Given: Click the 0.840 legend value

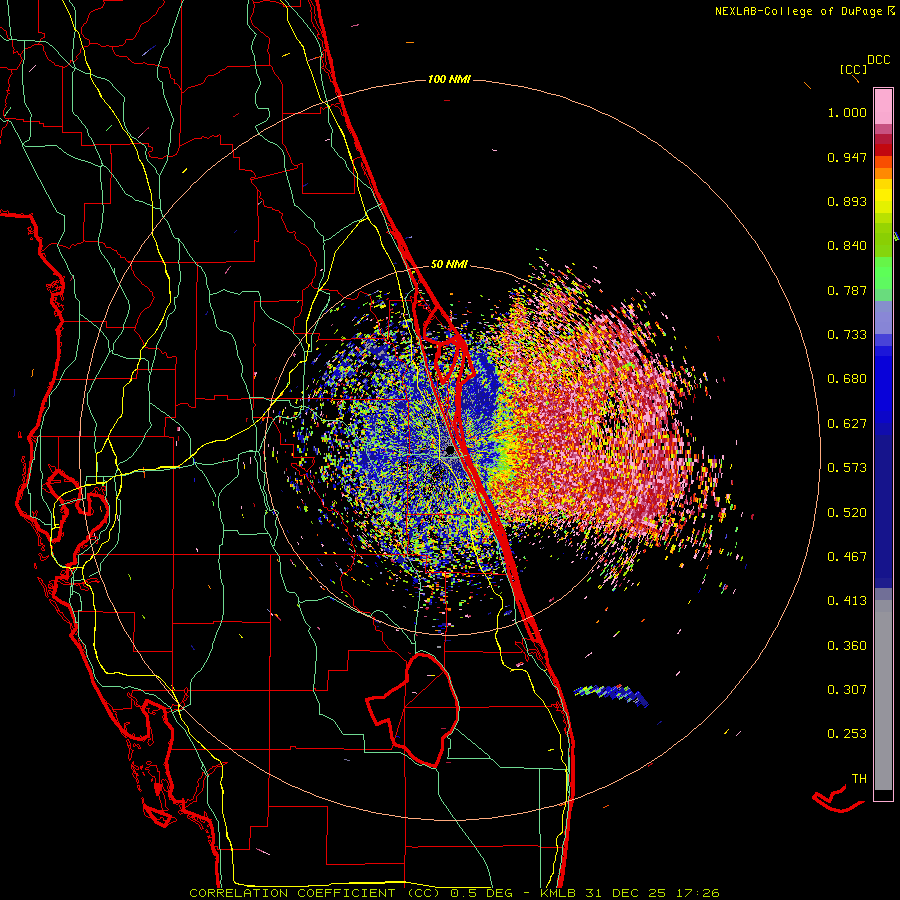Looking at the screenshot, I should click(x=847, y=246).
